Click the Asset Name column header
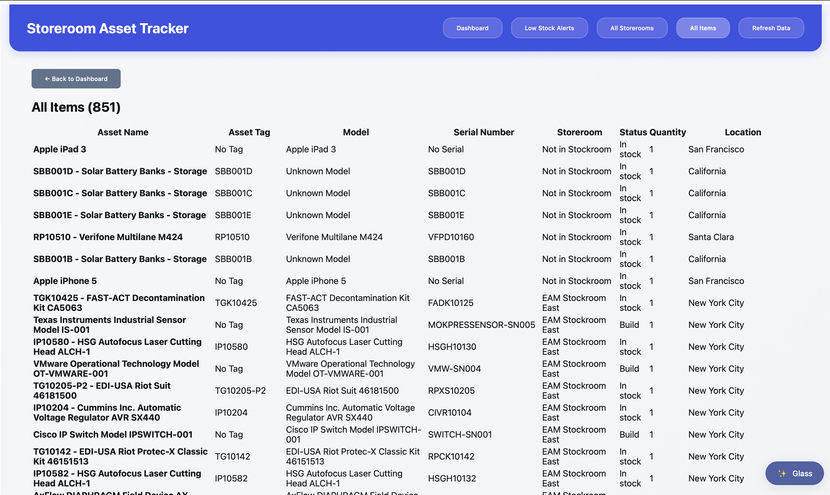Image resolution: width=830 pixels, height=495 pixels. pyautogui.click(x=122, y=132)
